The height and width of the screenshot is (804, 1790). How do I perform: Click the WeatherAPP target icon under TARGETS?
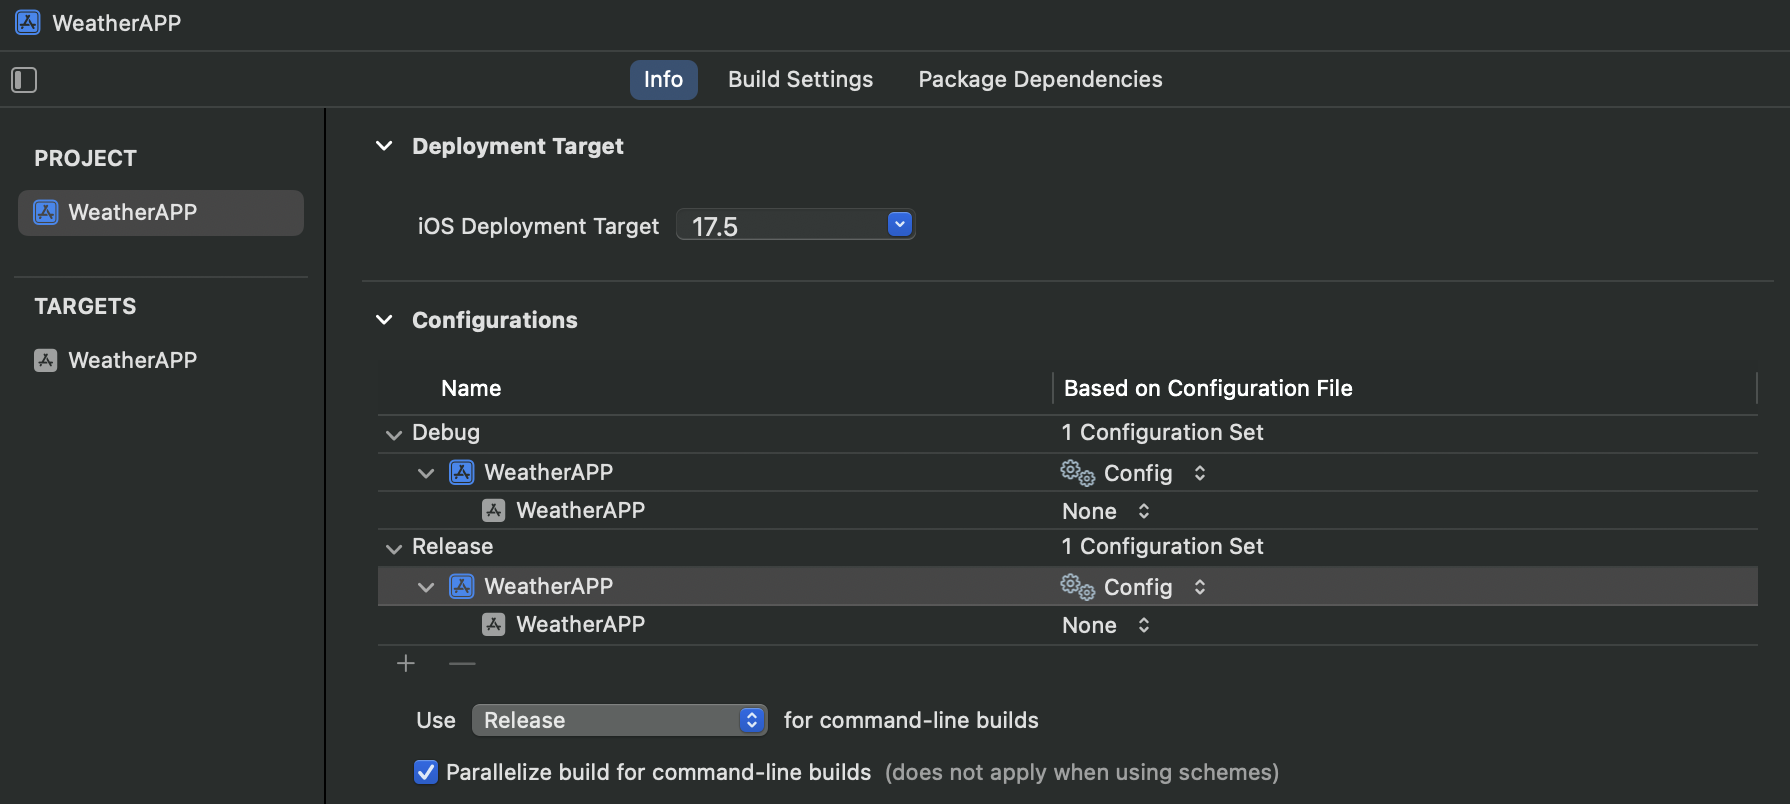click(46, 361)
